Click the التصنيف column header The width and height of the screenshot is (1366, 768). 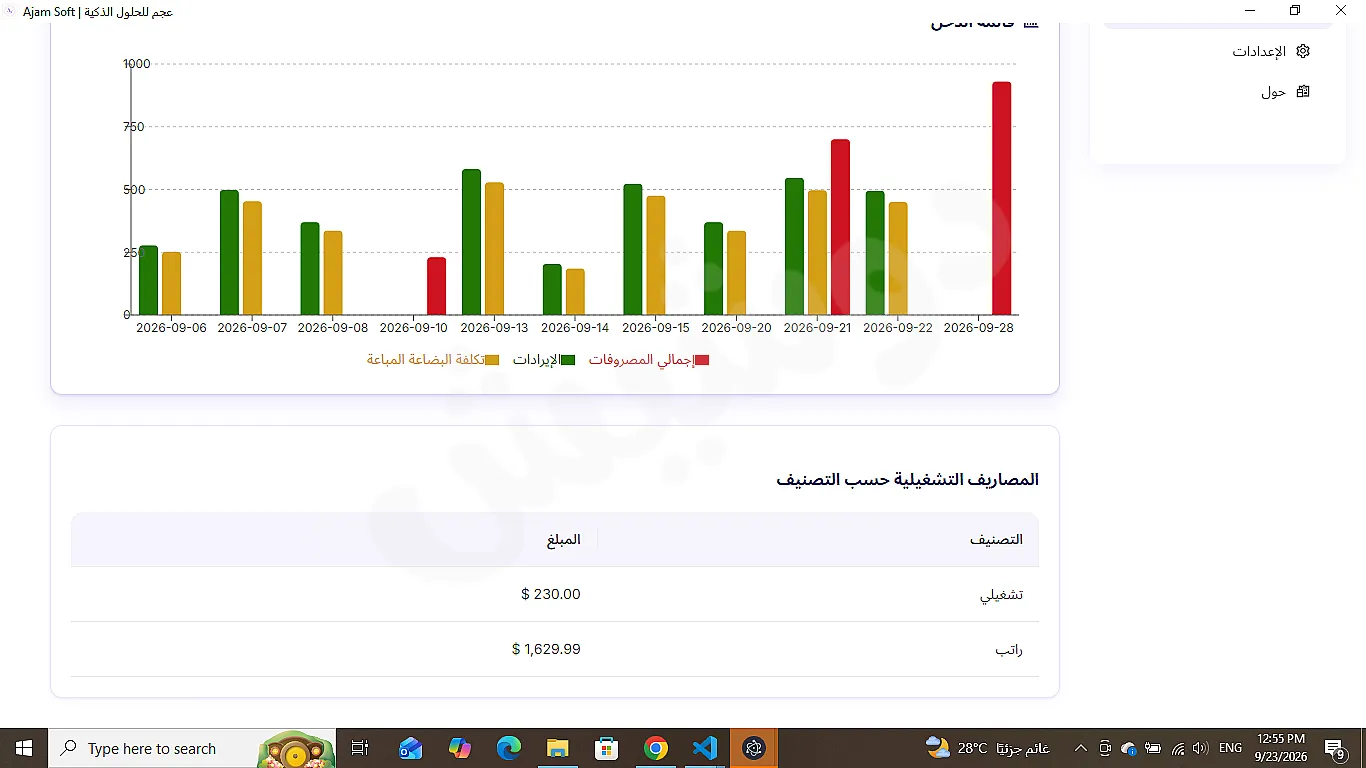point(996,540)
